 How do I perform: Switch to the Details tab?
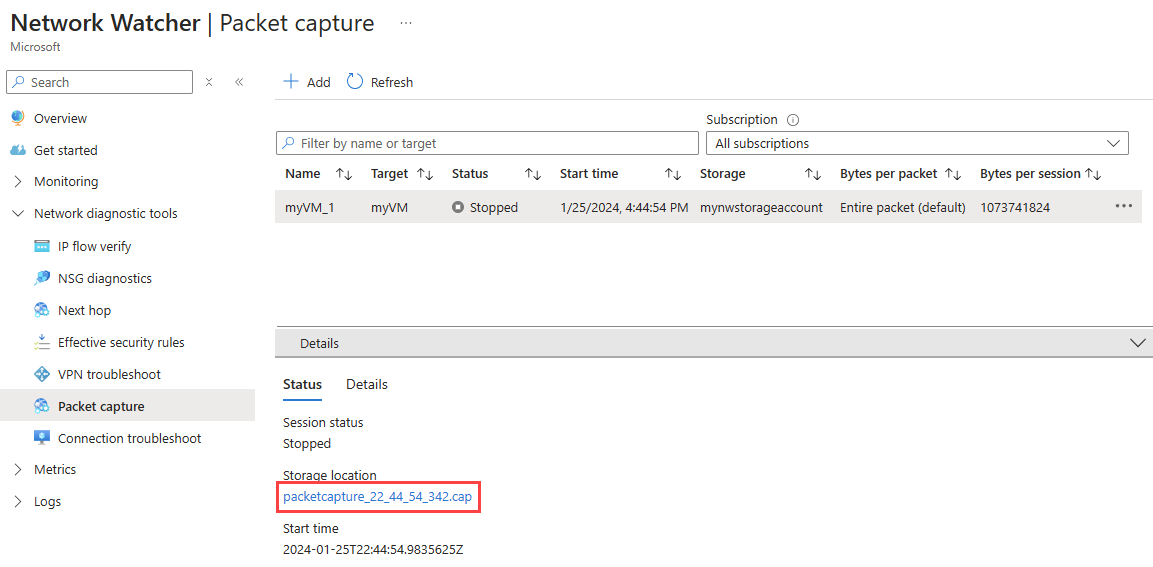pyautogui.click(x=367, y=385)
